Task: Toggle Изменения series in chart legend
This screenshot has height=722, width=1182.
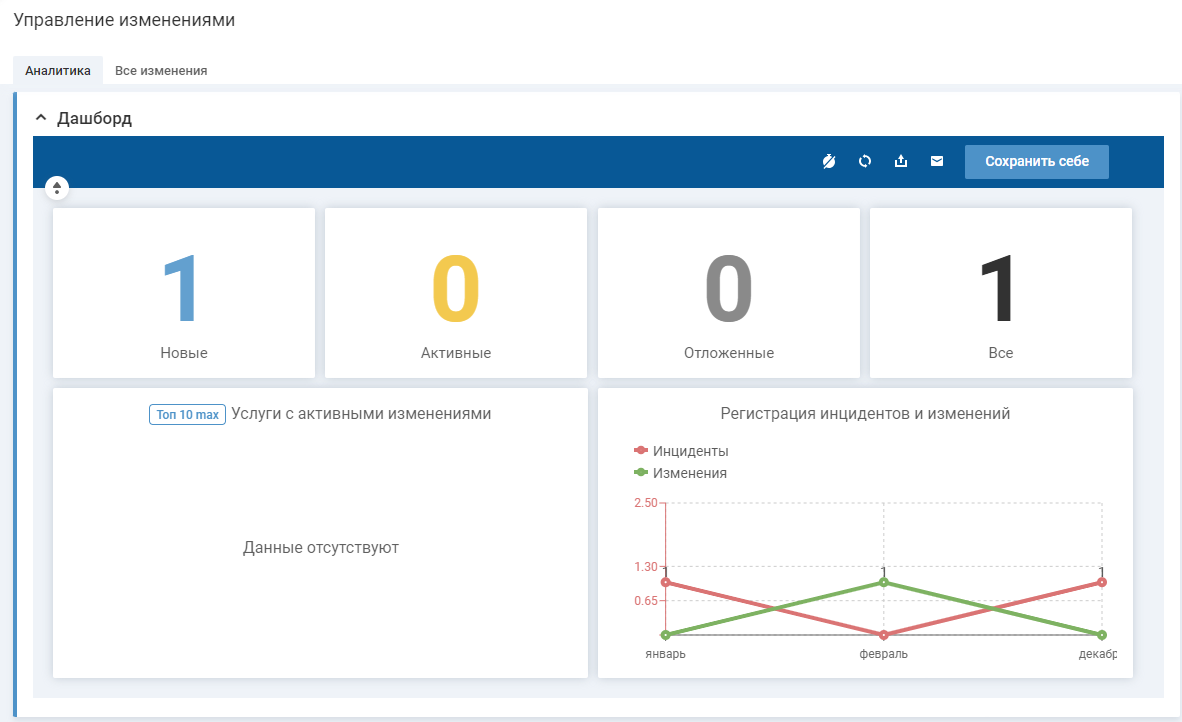Action: point(680,473)
